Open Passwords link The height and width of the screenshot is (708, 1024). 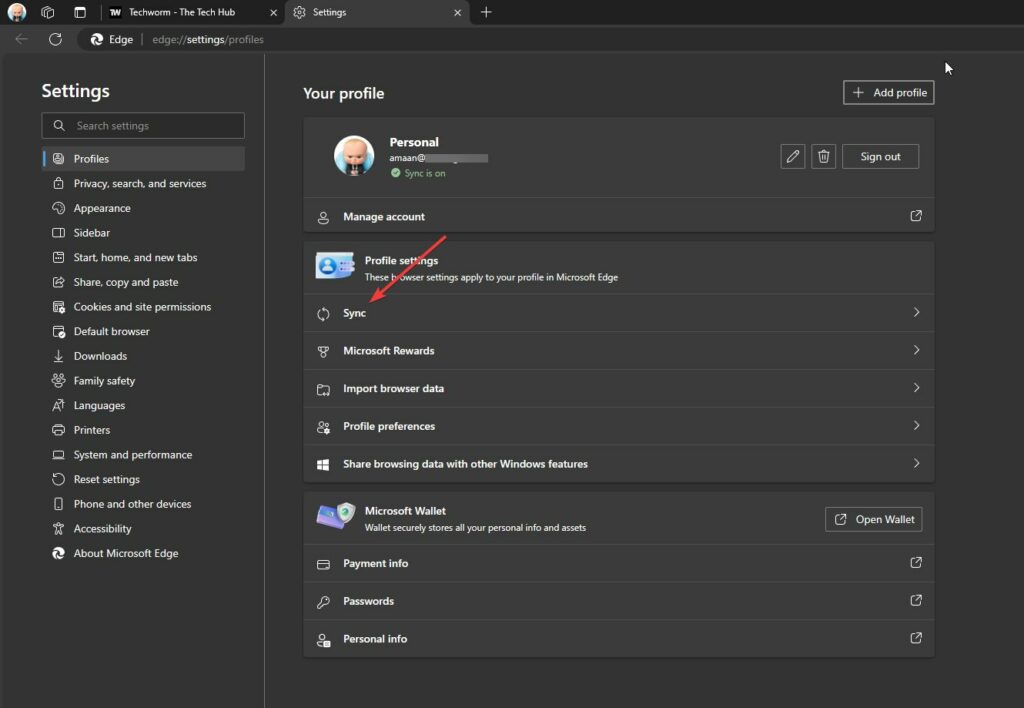(618, 601)
